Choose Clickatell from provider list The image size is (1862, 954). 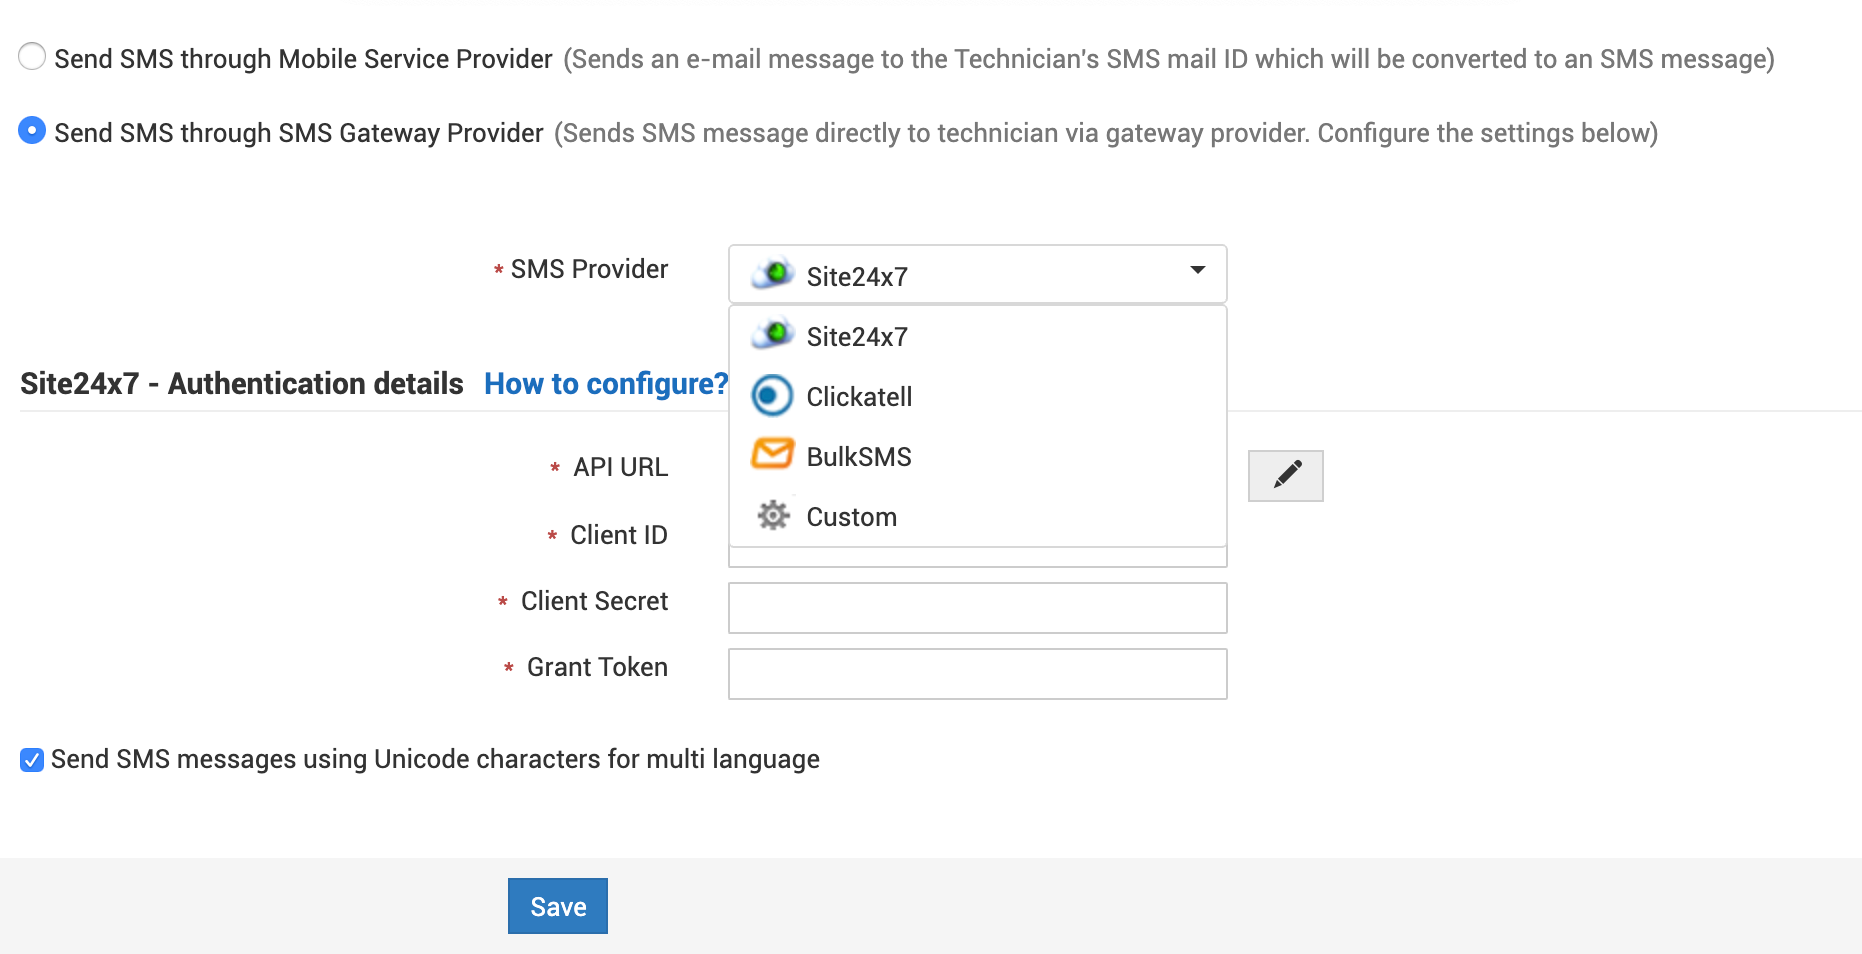(859, 397)
